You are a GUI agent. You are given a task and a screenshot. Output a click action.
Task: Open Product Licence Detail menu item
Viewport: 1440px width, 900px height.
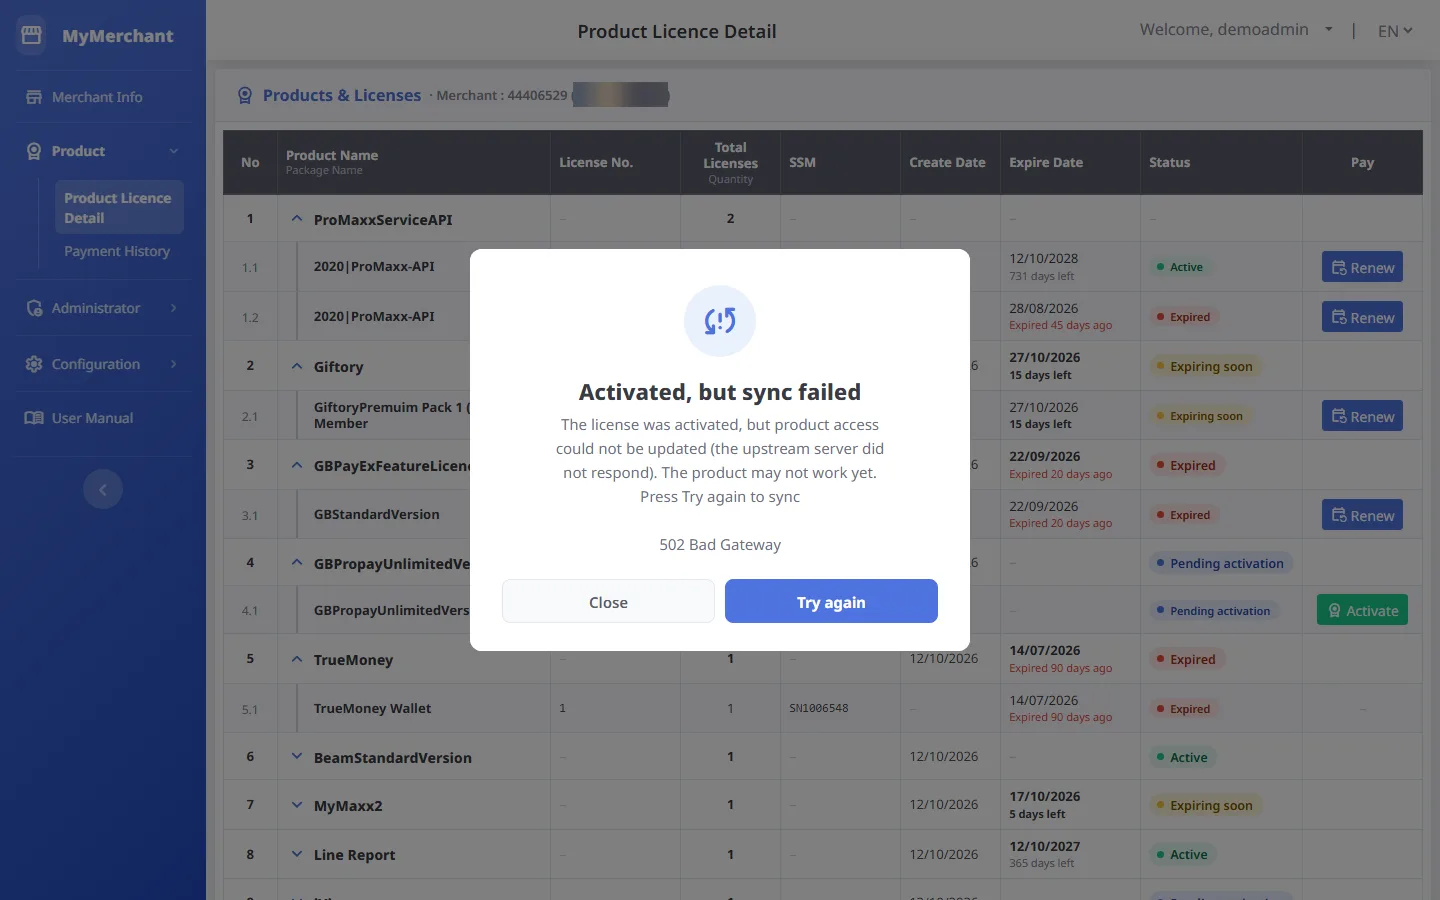[119, 207]
